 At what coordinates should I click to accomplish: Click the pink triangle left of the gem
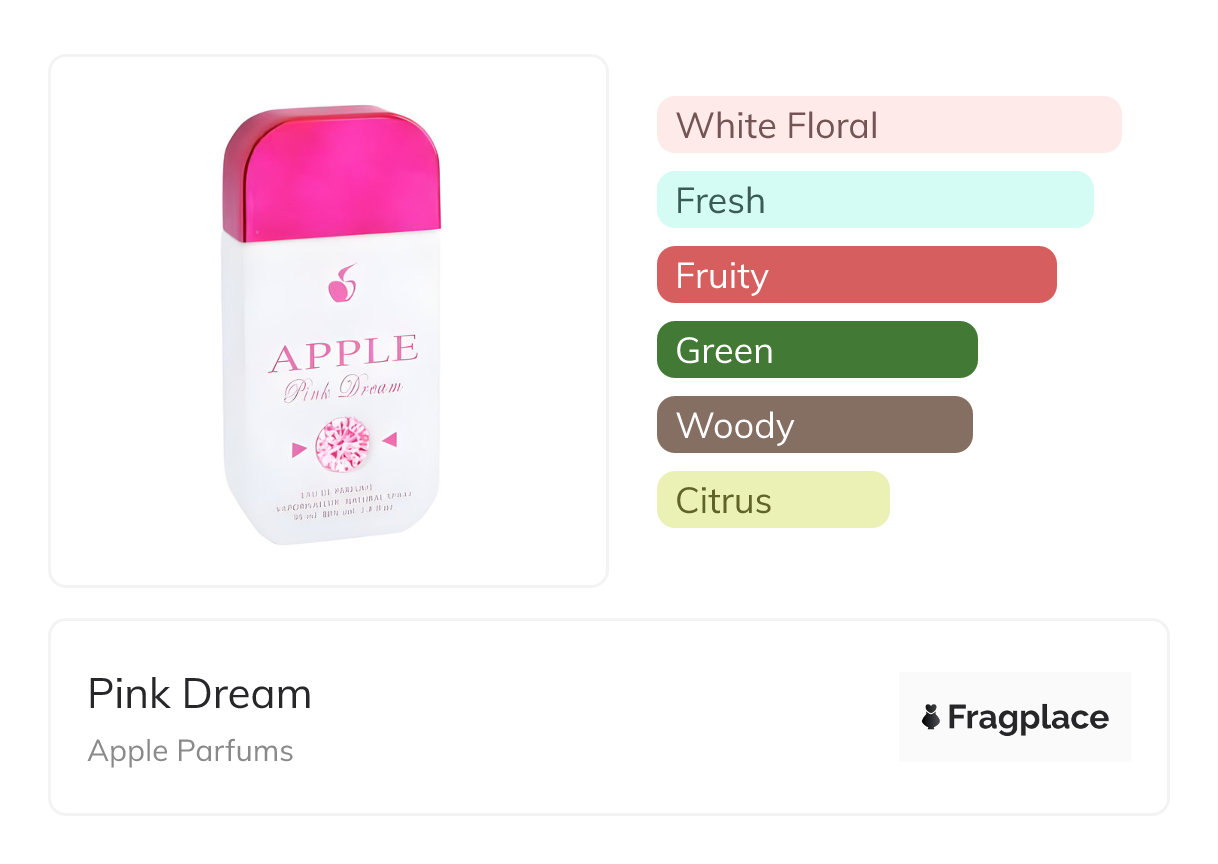(x=298, y=450)
